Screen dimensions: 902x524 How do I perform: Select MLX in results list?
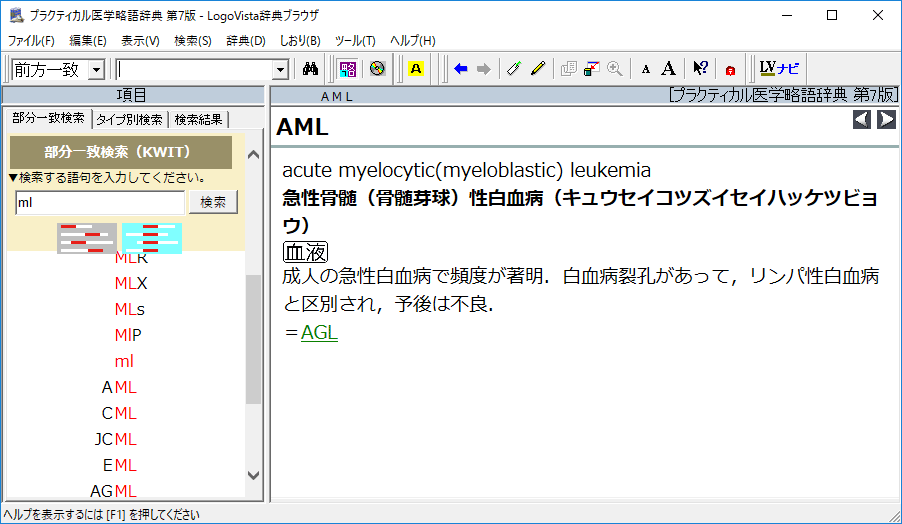[131, 283]
